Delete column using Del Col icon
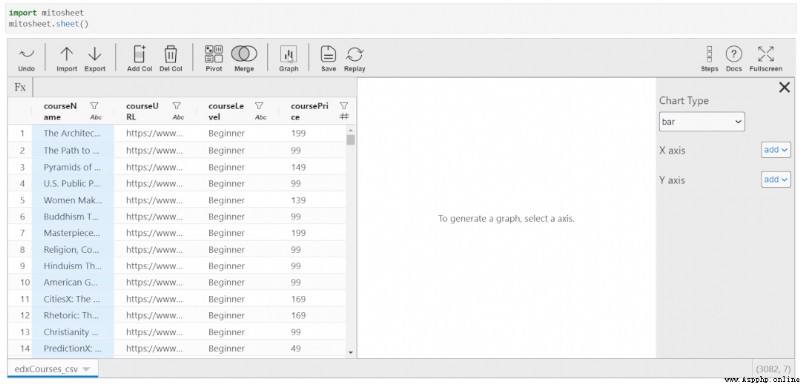 coord(170,54)
